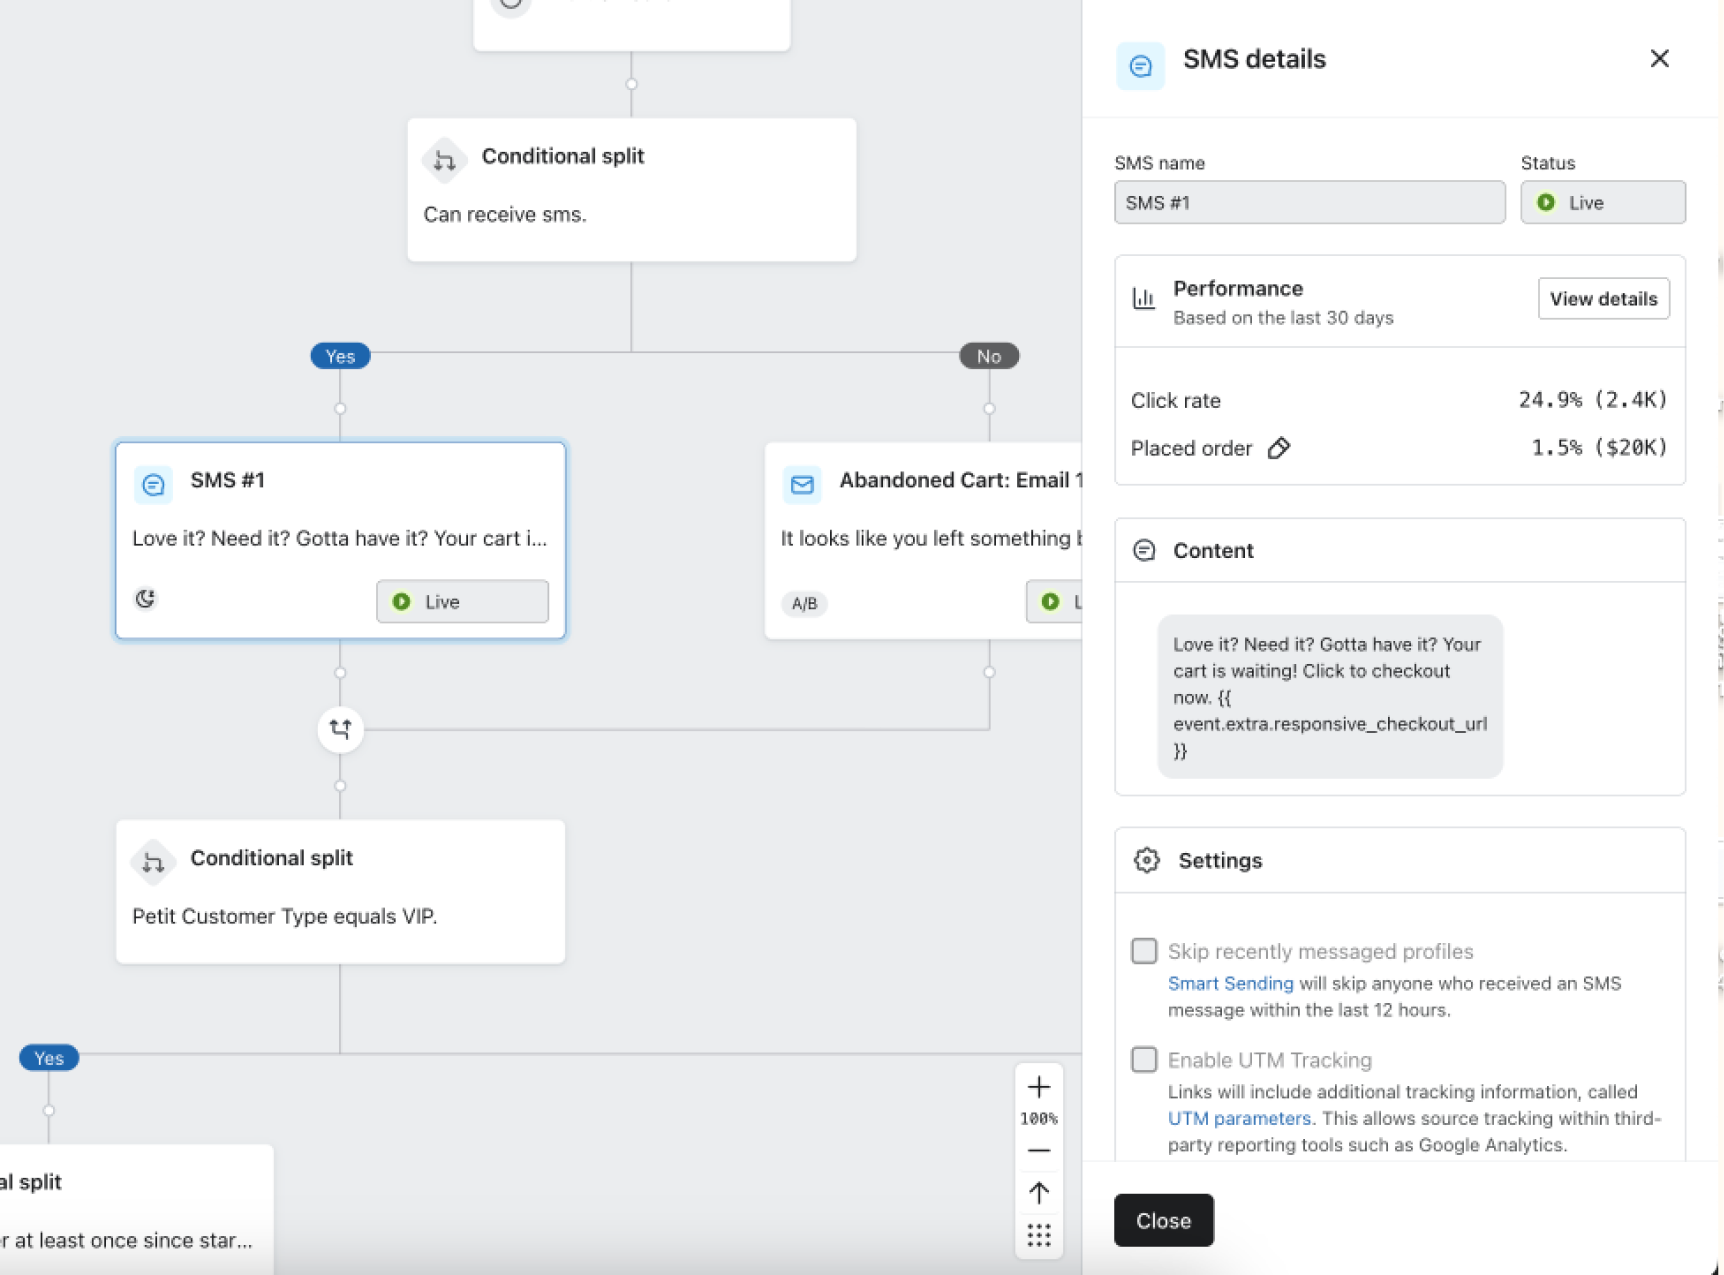Screen dimensions: 1724x1275
Task: Click the Yes branch label under Can receive sms
Action: pyautogui.click(x=340, y=356)
